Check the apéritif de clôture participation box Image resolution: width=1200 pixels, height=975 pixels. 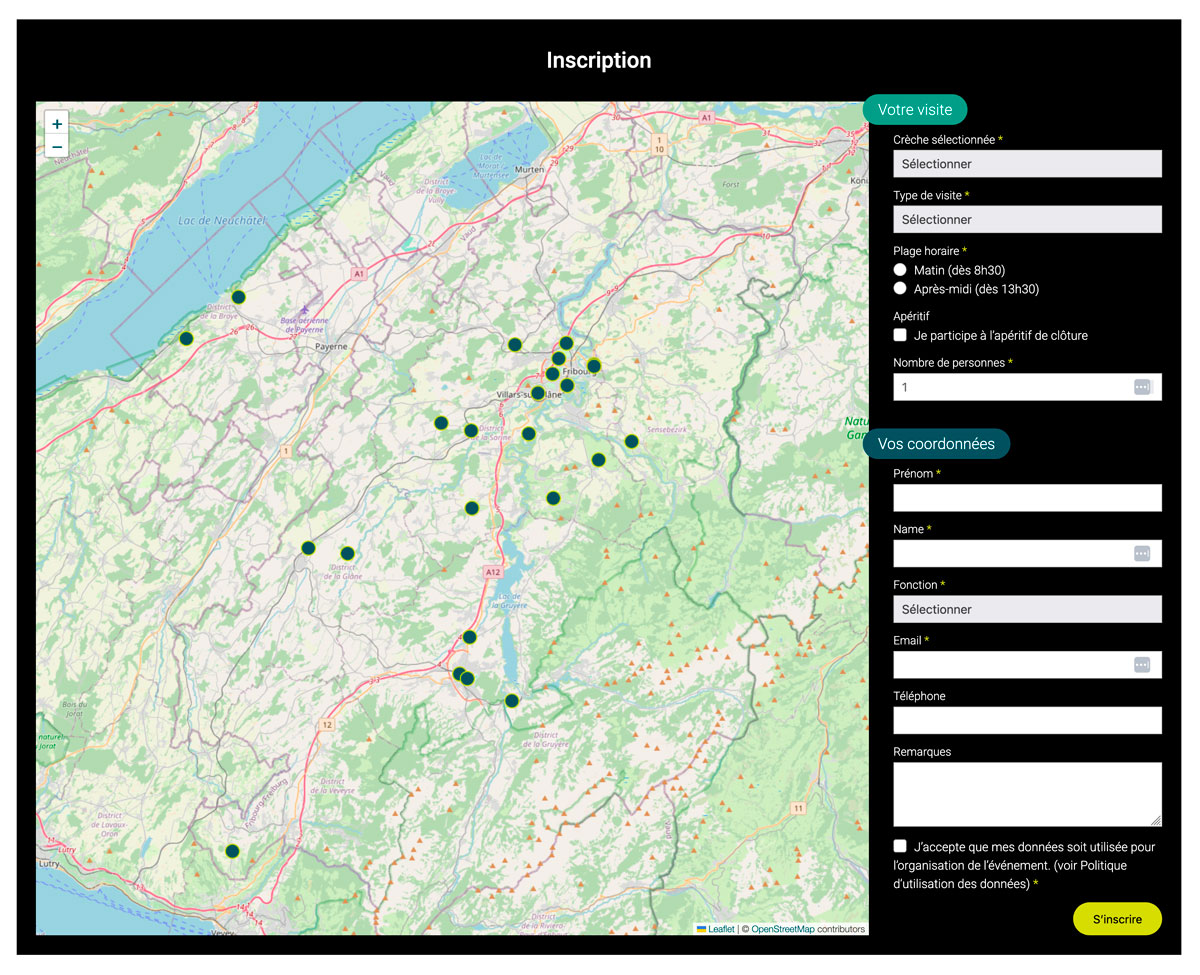pyautogui.click(x=900, y=335)
